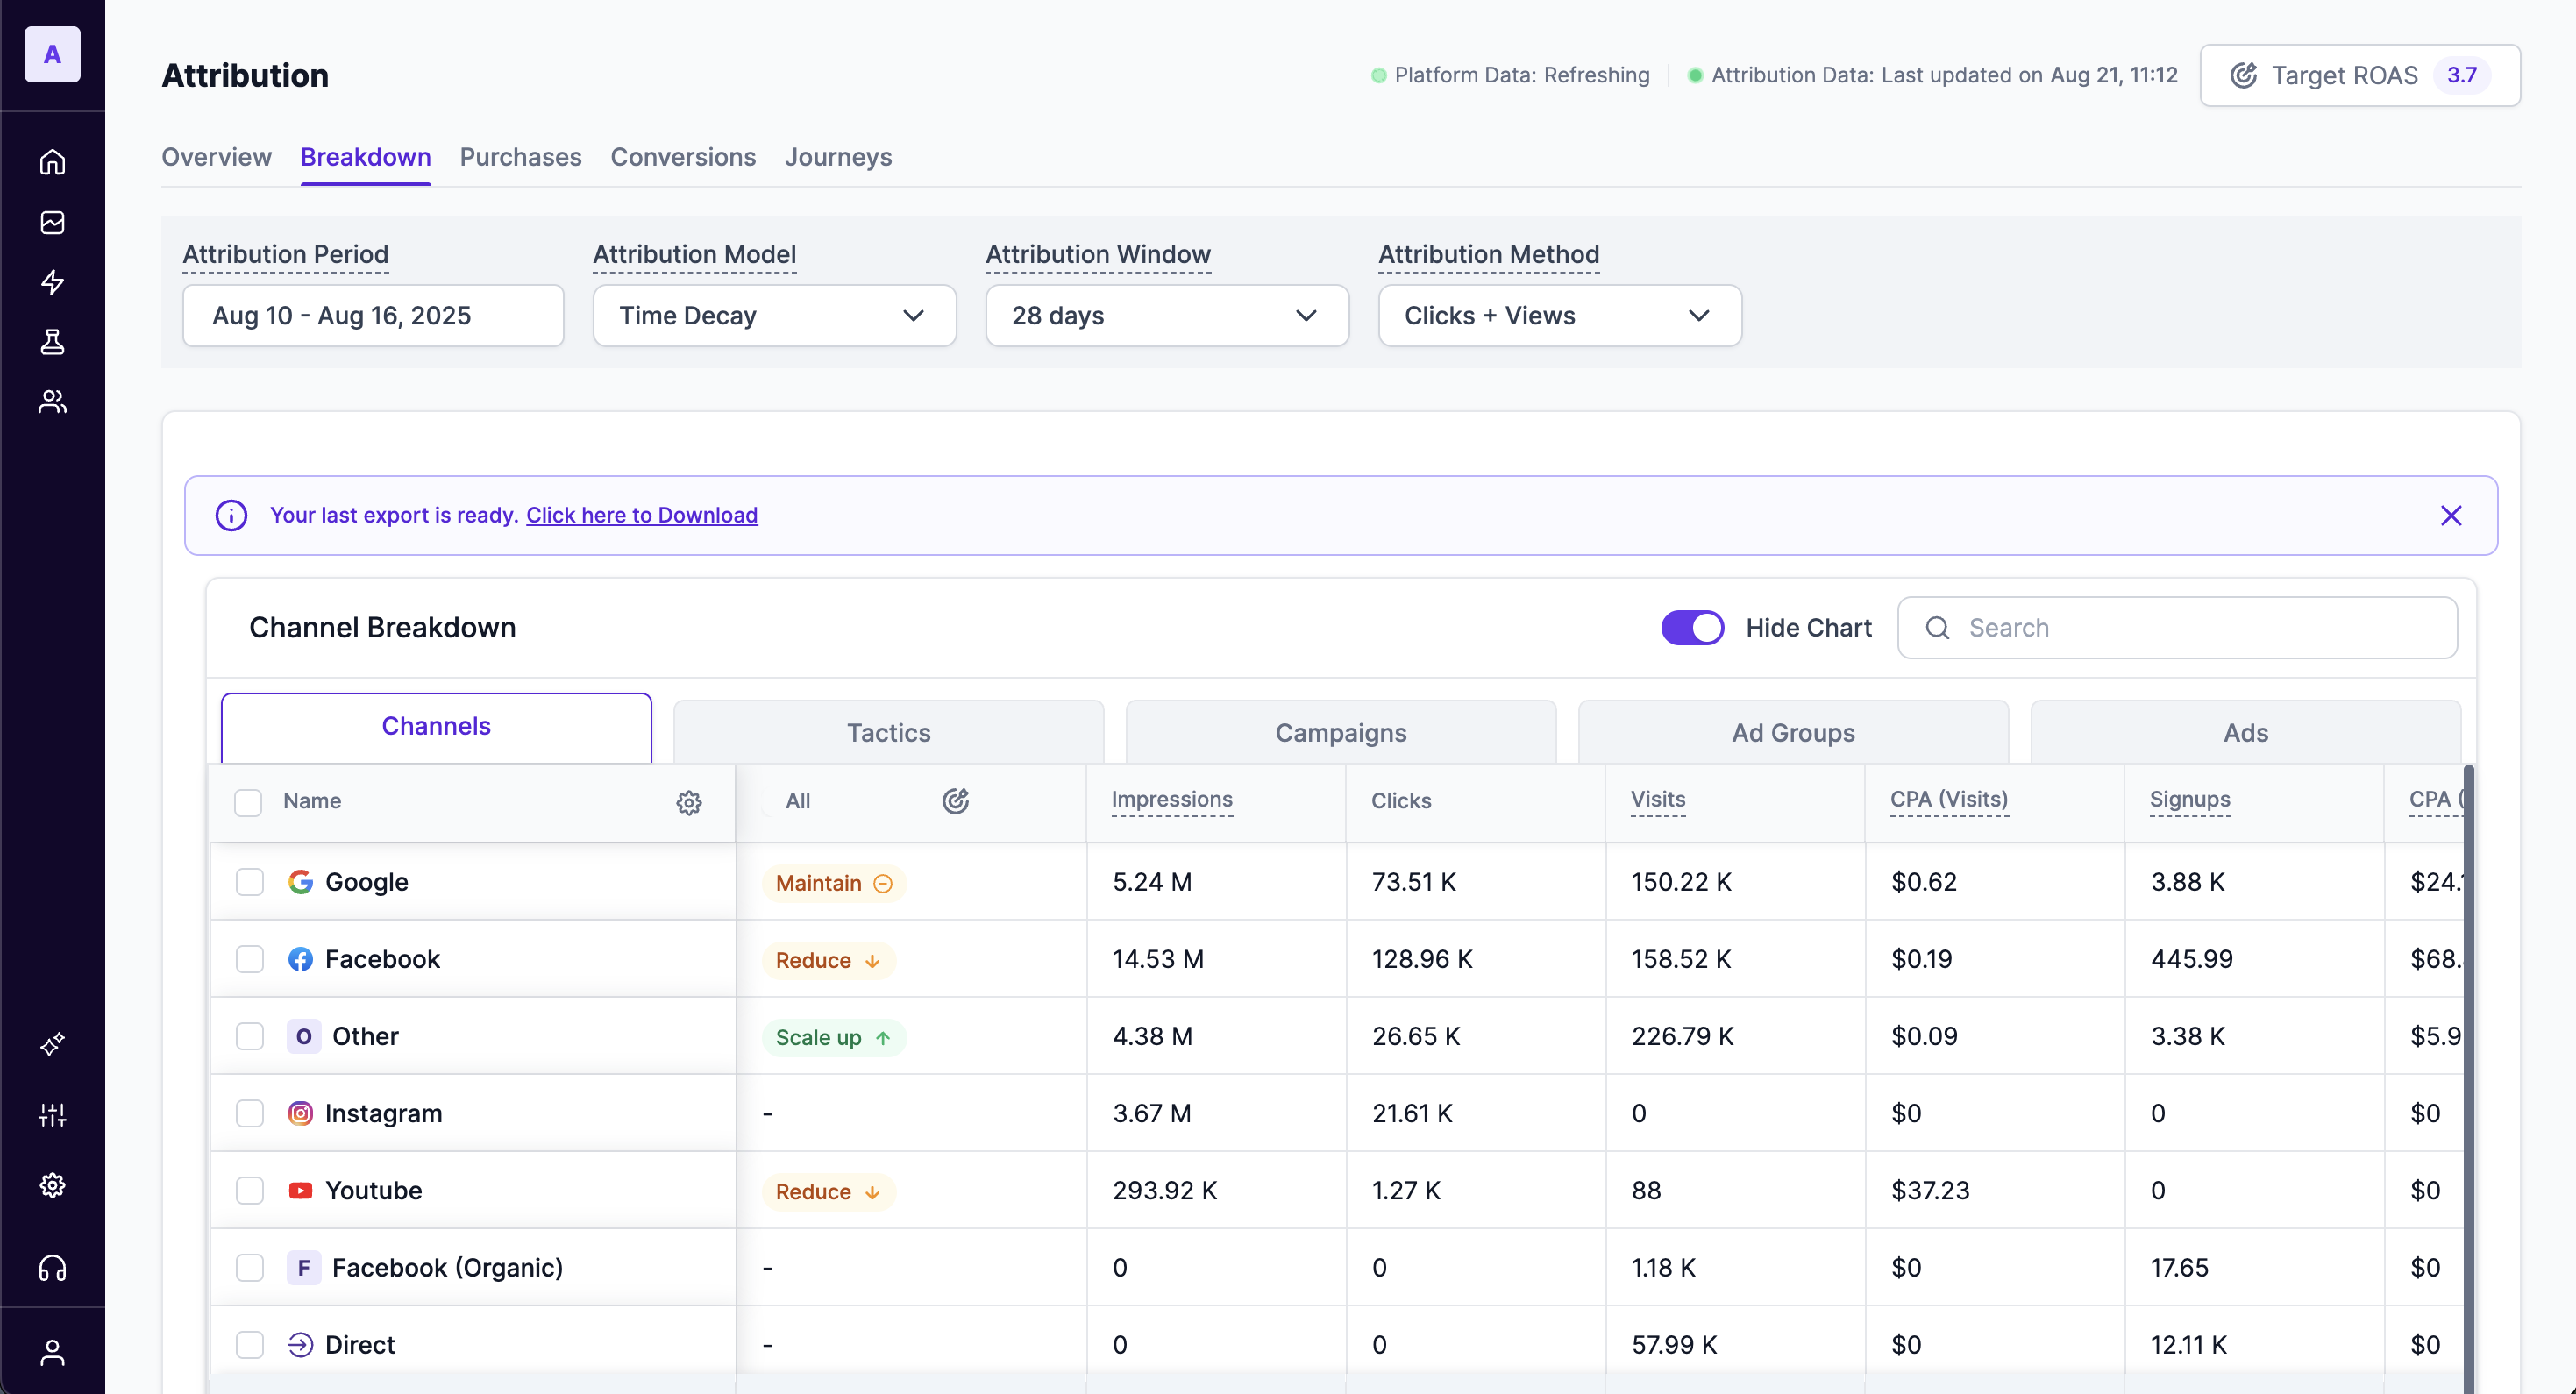Open the sliders controls sidebar icon

pos(52,1115)
